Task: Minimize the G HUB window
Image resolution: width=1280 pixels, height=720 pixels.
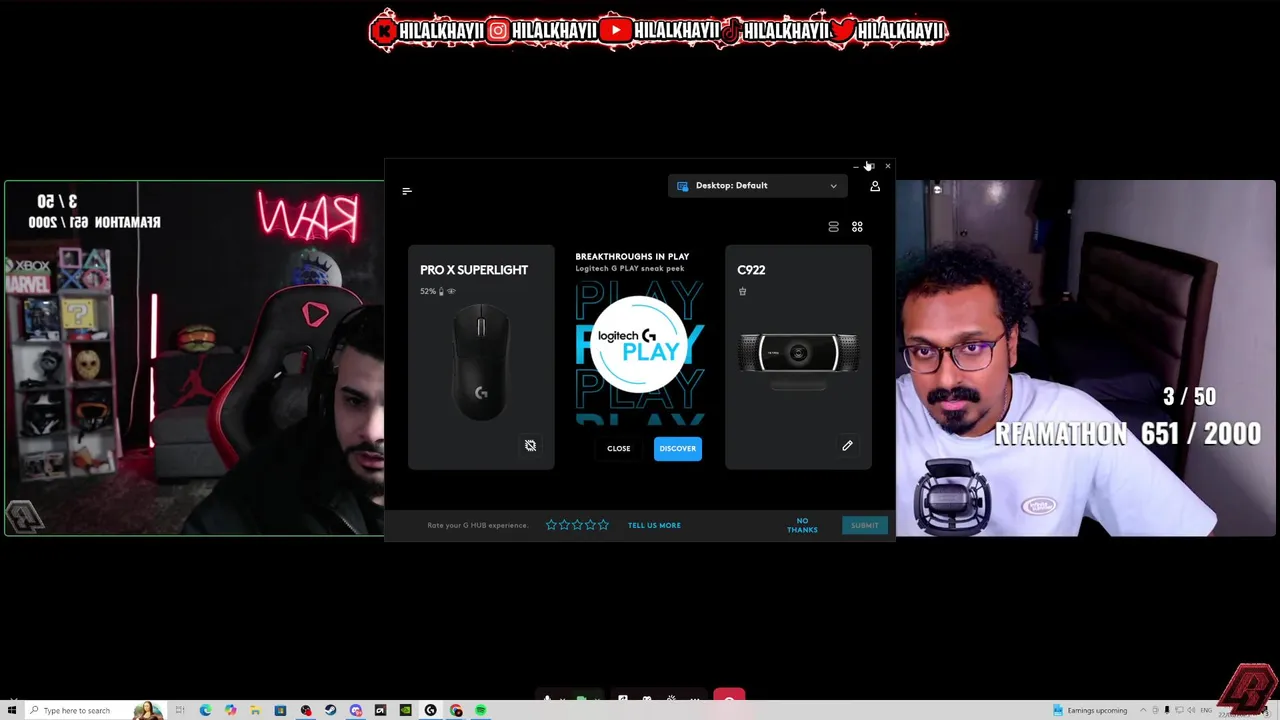Action: point(856,166)
